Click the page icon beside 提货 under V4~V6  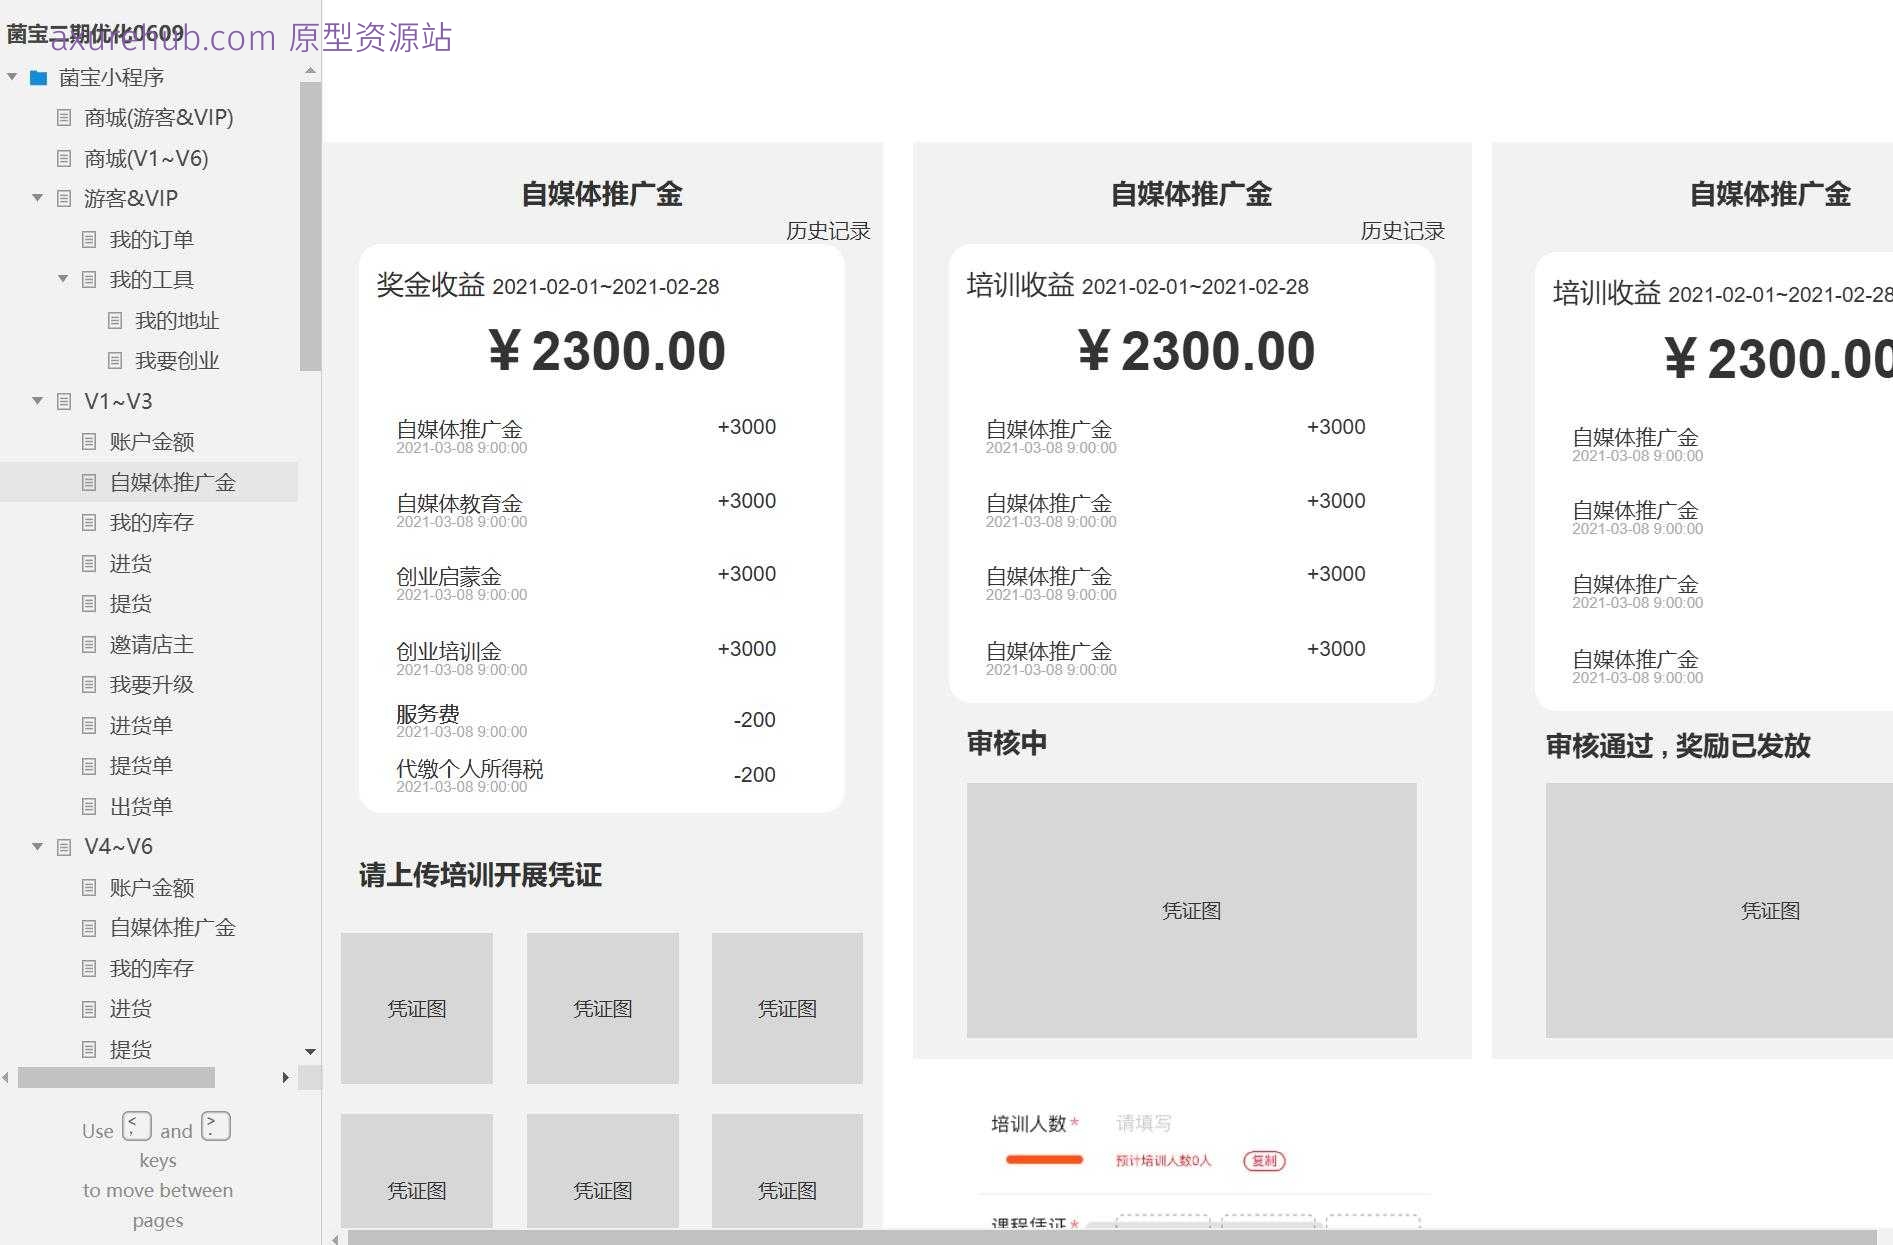88,1049
